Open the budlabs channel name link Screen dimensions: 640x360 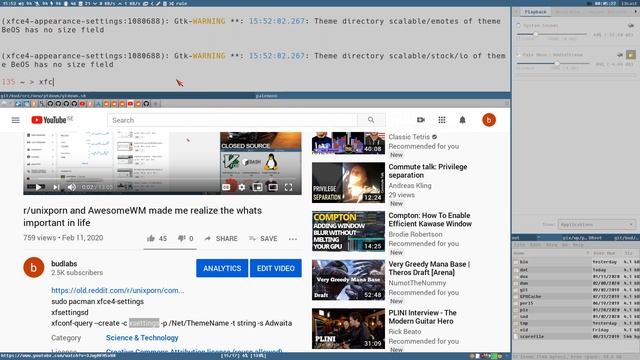point(64,264)
